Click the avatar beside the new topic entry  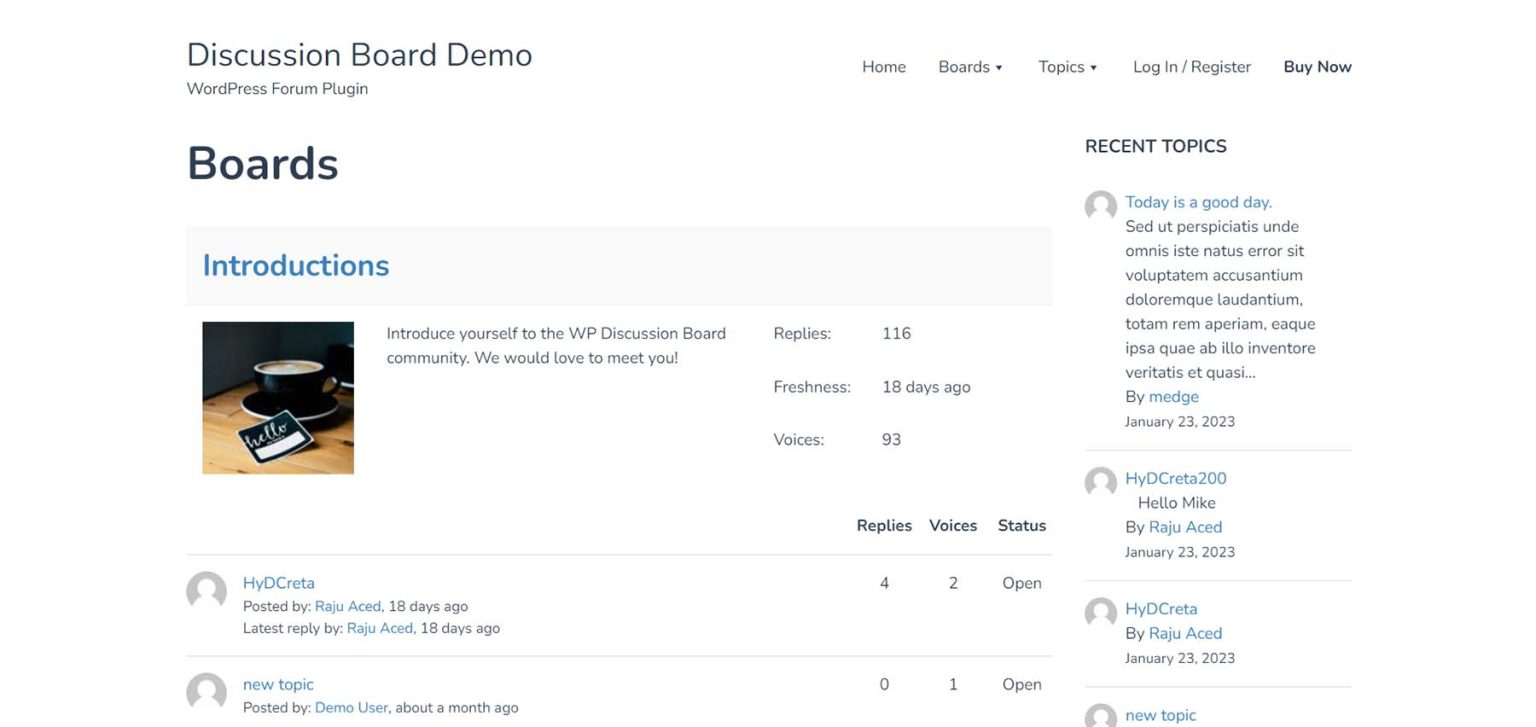coord(206,693)
